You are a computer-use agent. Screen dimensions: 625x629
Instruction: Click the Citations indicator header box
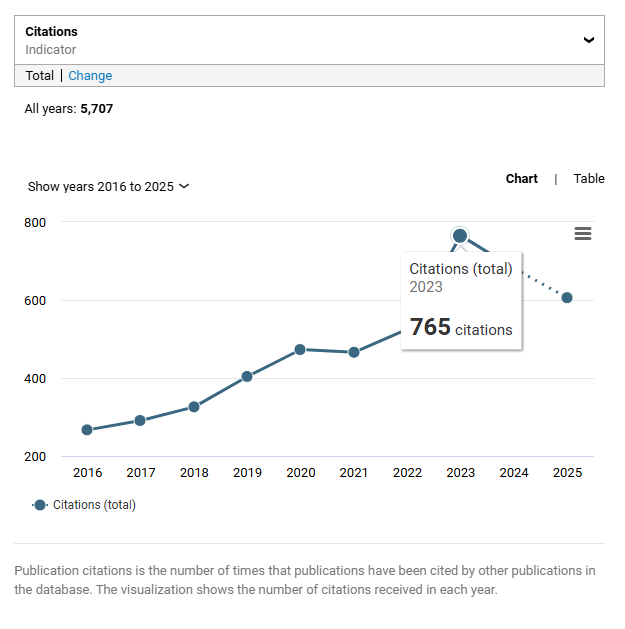pos(300,40)
